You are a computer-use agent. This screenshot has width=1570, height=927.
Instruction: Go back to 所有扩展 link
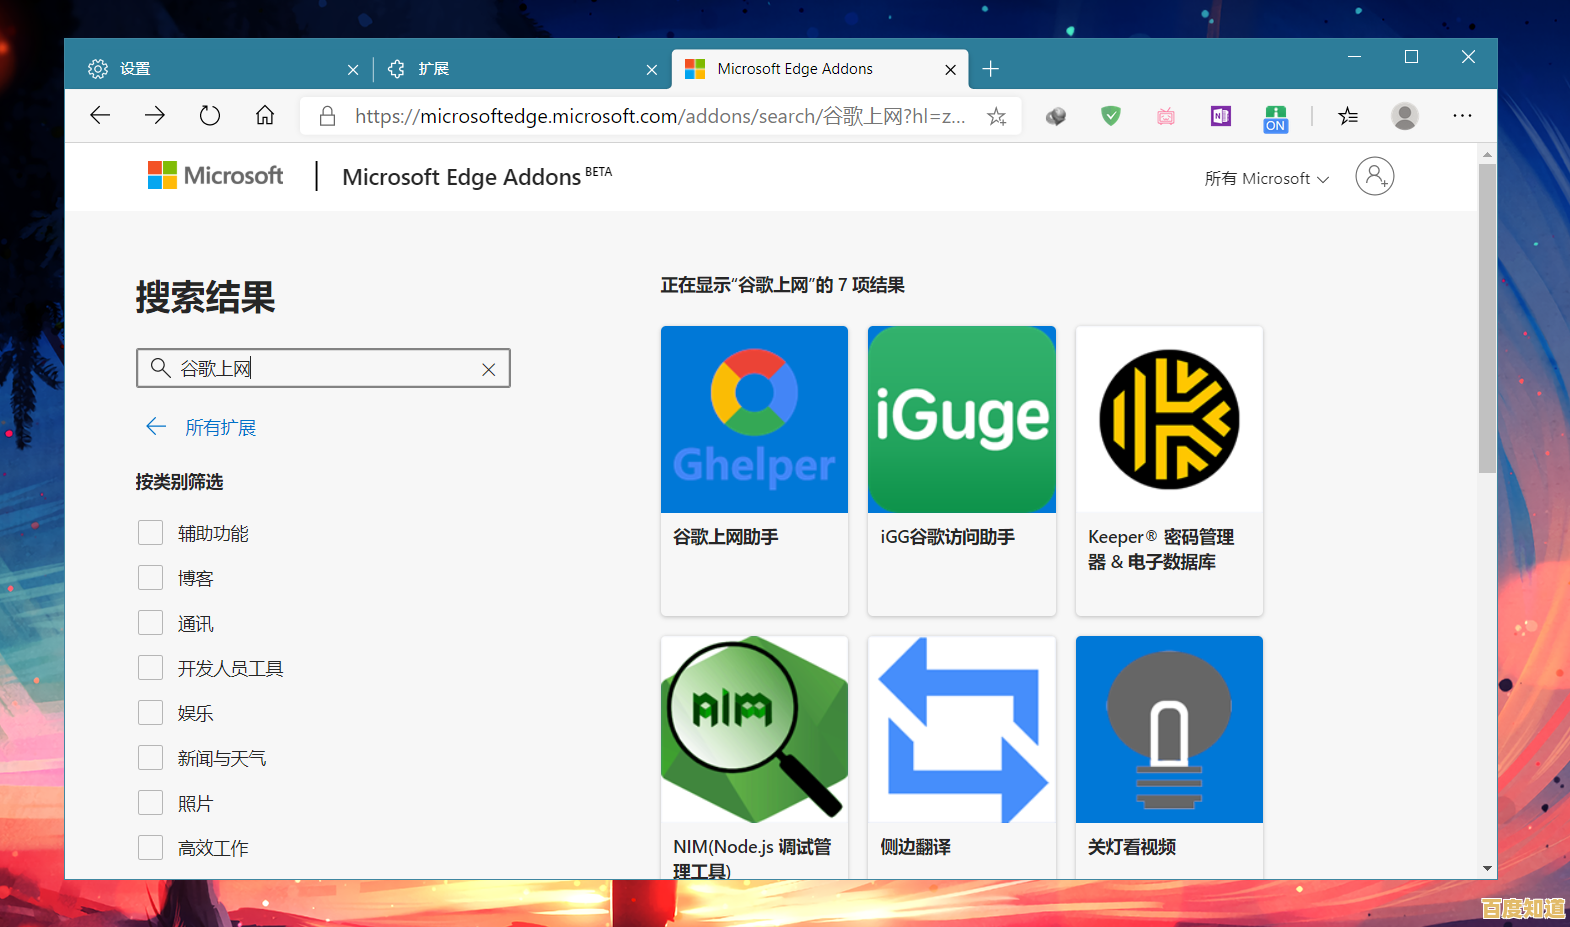(220, 428)
